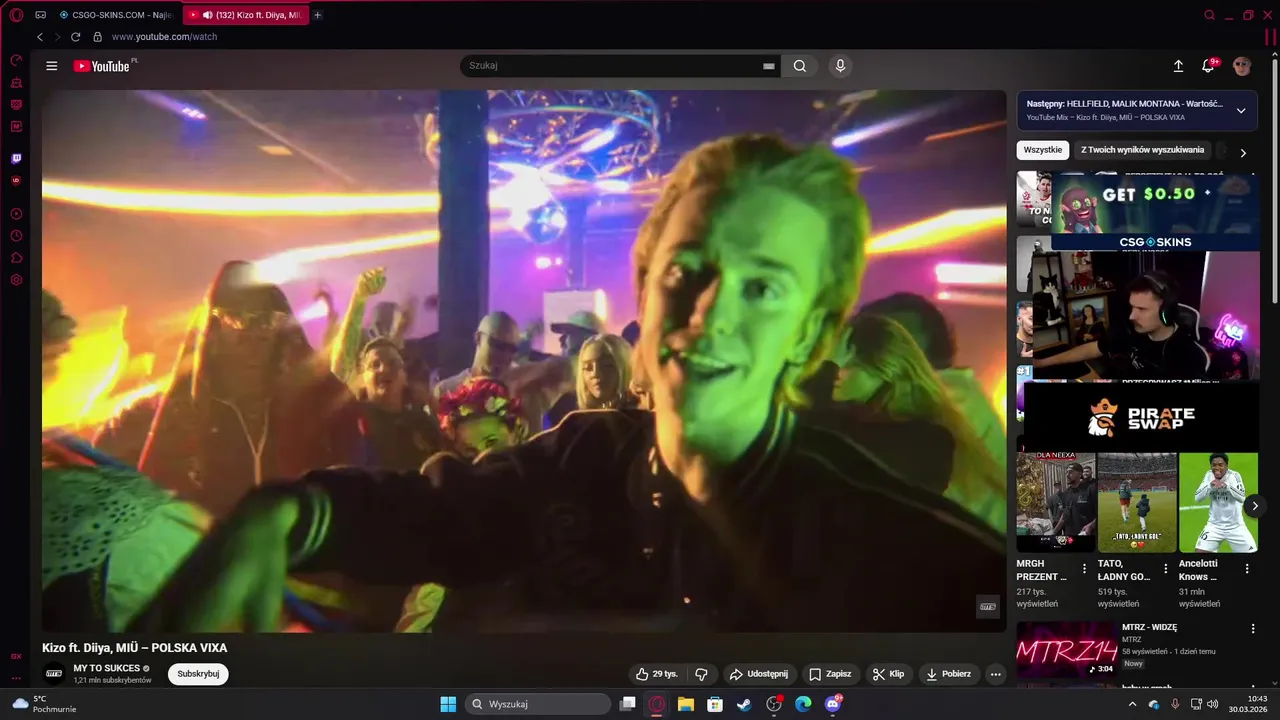Switch to CSGO-SKINS.COM browser tab

(115, 15)
